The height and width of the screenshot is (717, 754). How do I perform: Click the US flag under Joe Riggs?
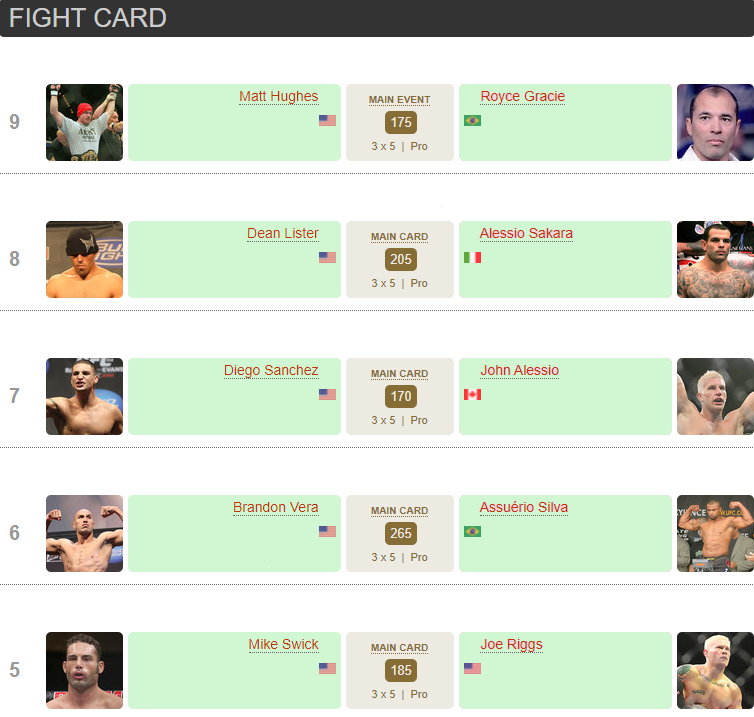coord(472,669)
